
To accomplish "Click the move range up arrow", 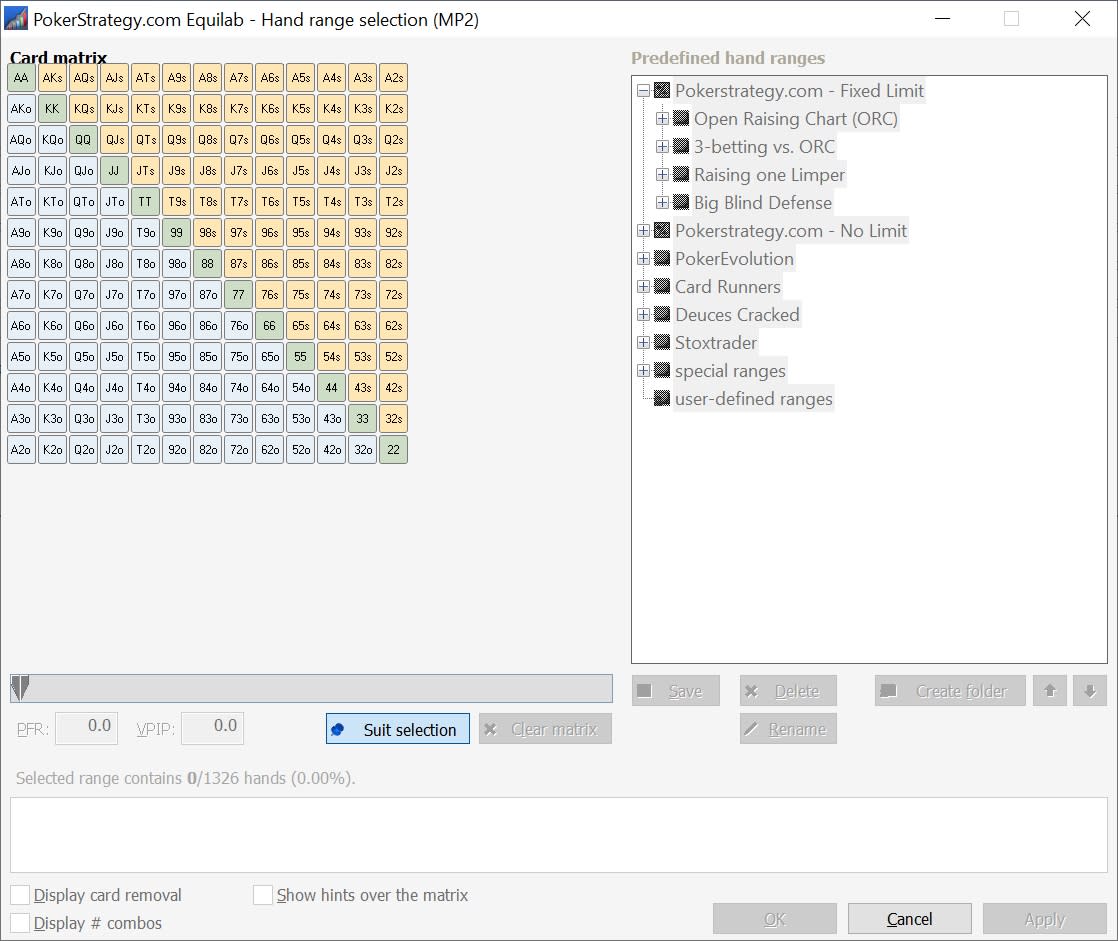I will pyautogui.click(x=1050, y=691).
